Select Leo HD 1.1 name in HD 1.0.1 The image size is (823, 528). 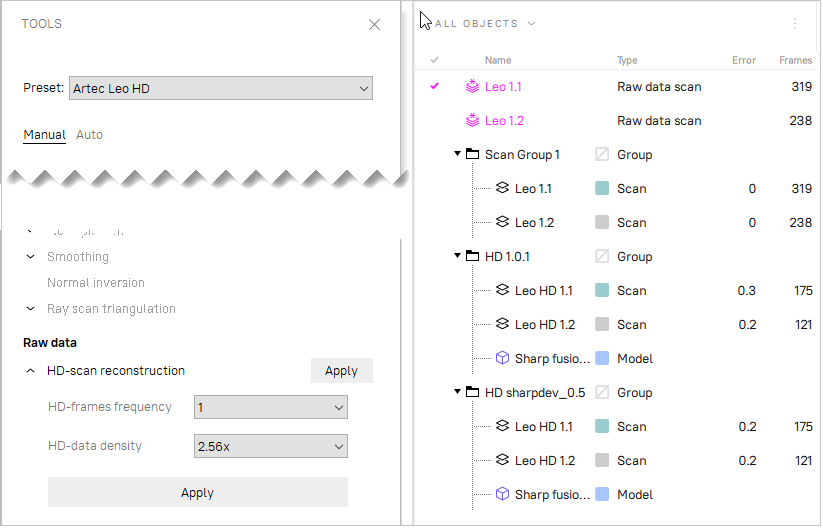[x=544, y=291]
